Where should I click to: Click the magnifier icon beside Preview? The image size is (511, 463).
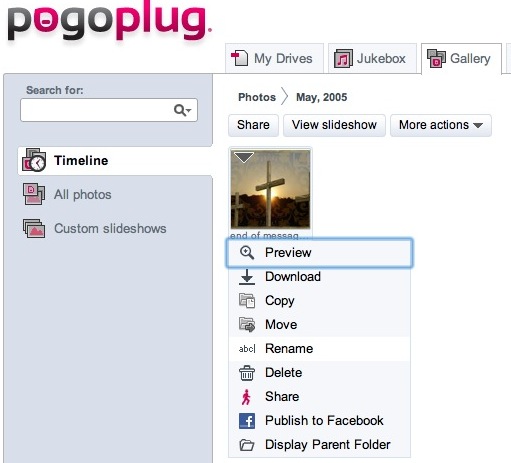247,253
